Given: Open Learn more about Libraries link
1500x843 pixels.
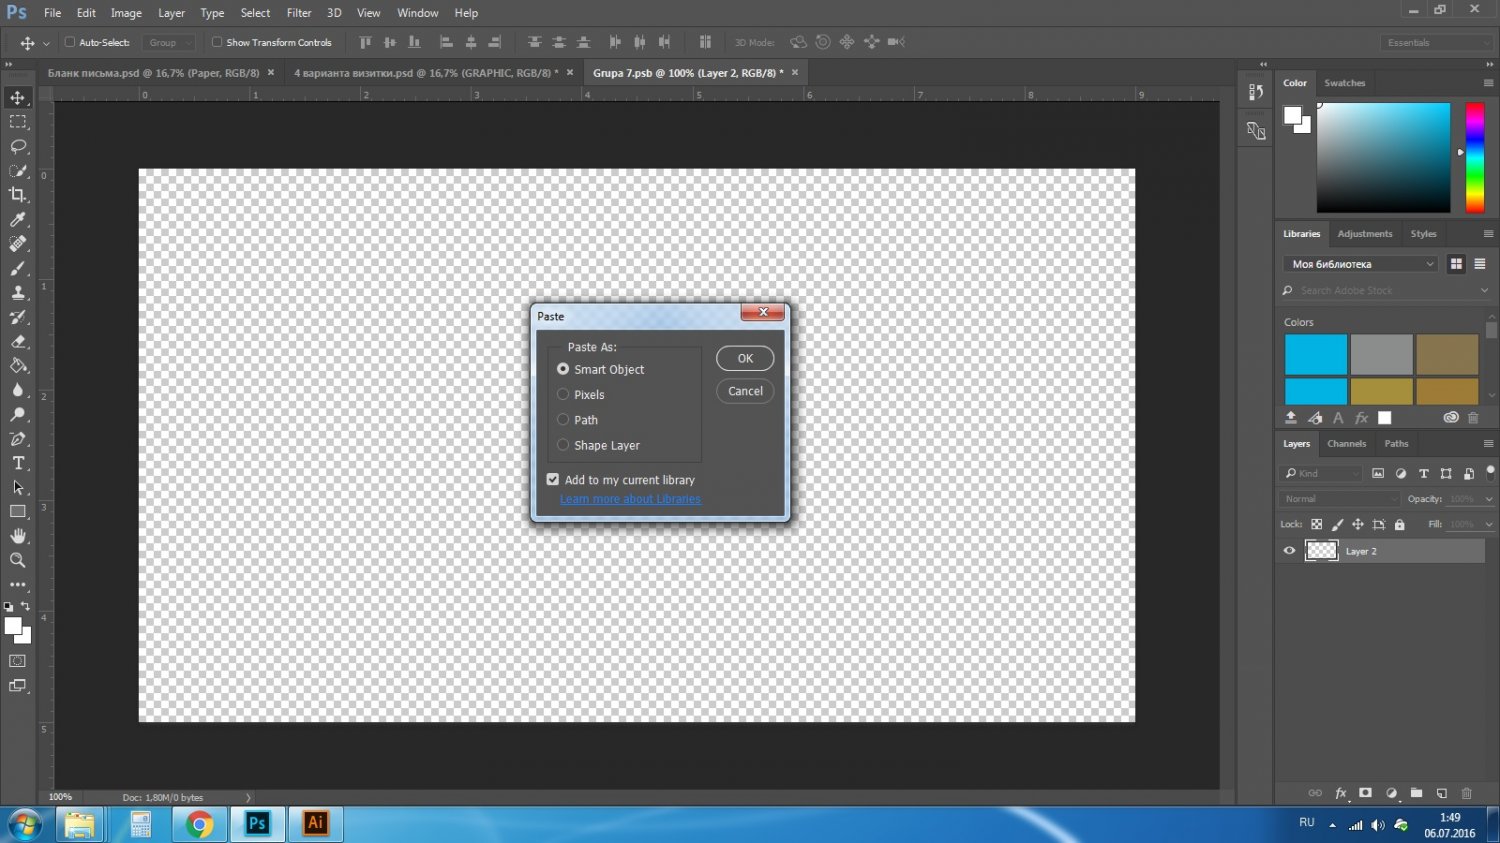Looking at the screenshot, I should (x=630, y=499).
